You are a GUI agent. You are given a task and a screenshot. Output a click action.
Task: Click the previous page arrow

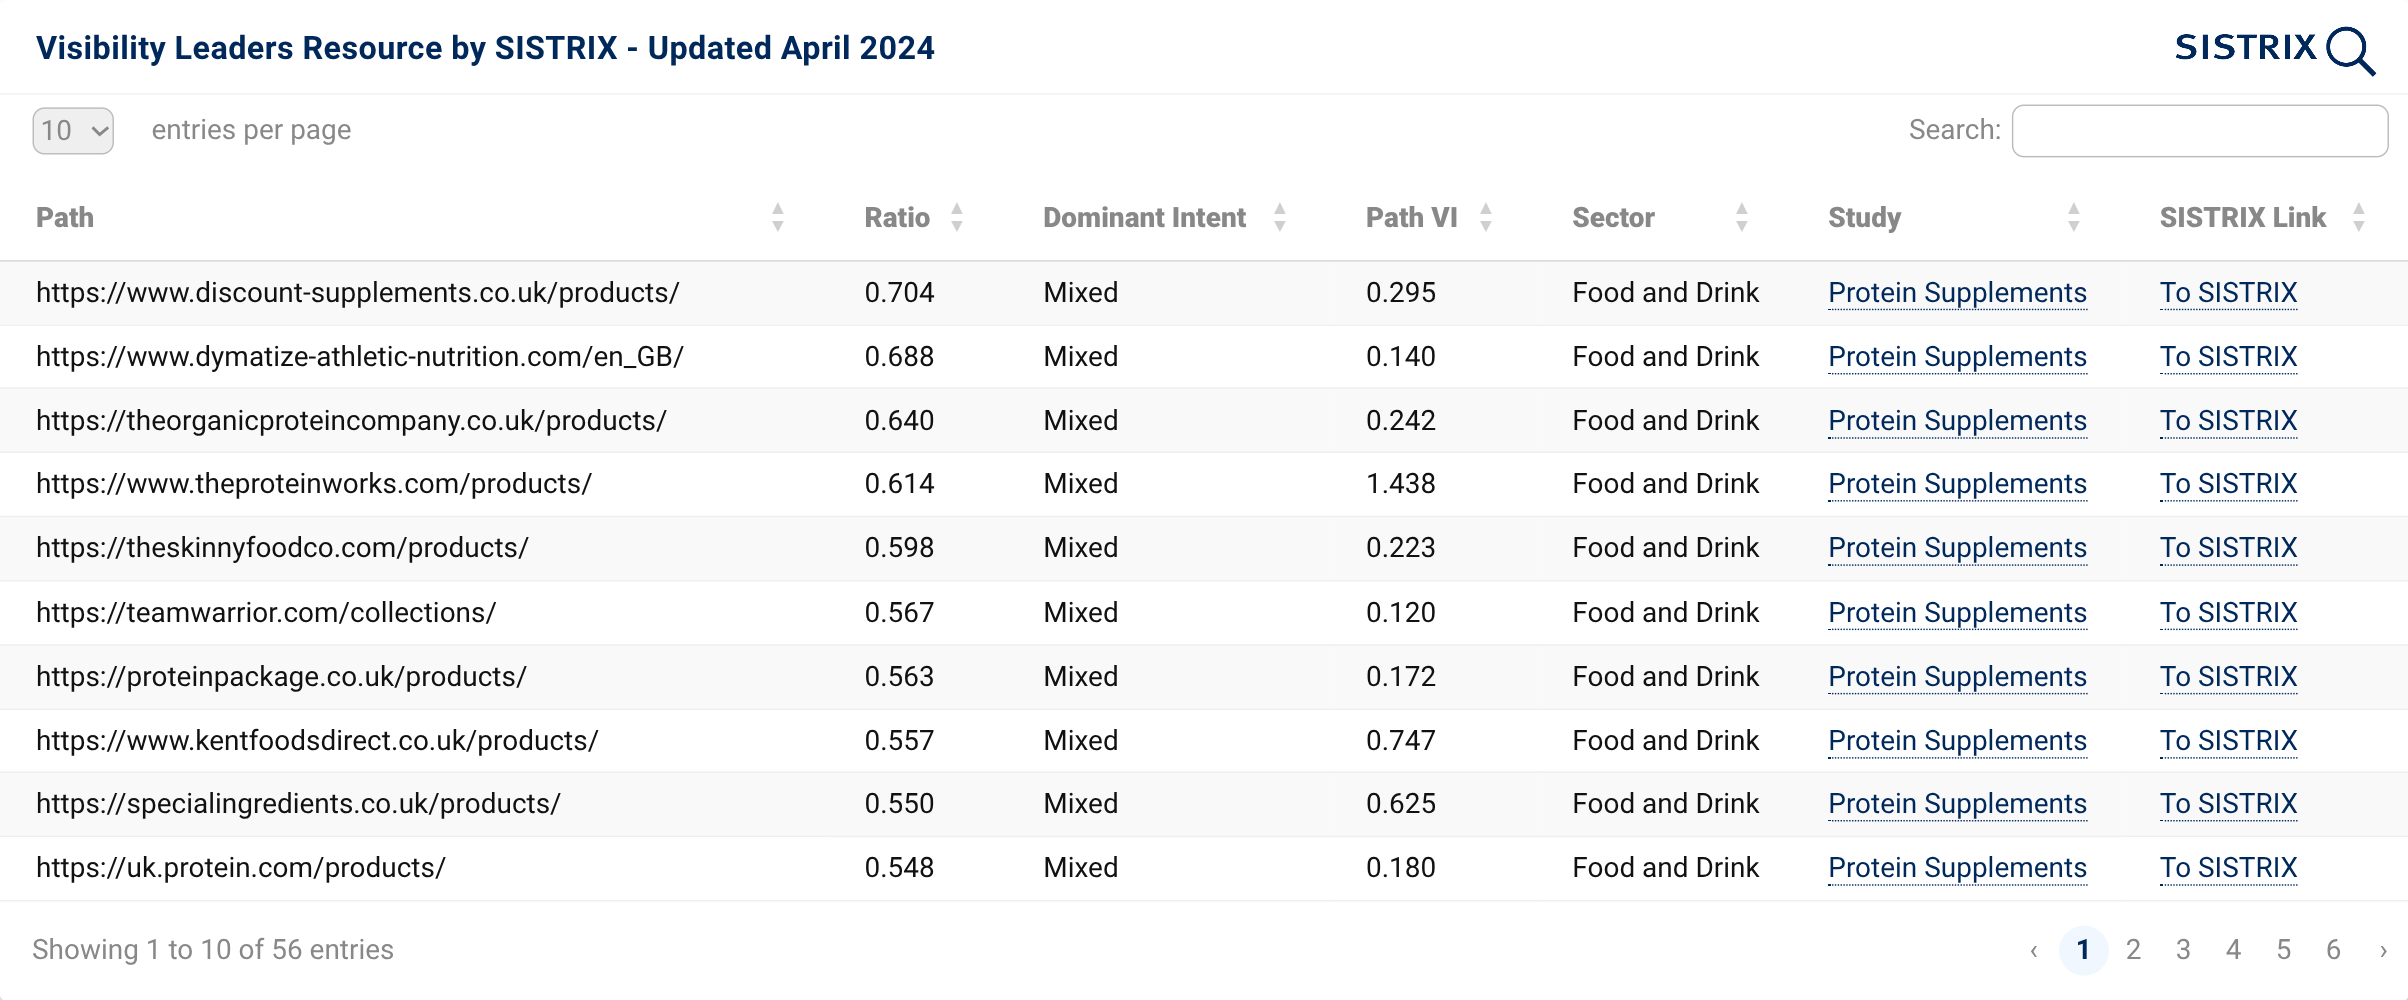(x=2034, y=950)
